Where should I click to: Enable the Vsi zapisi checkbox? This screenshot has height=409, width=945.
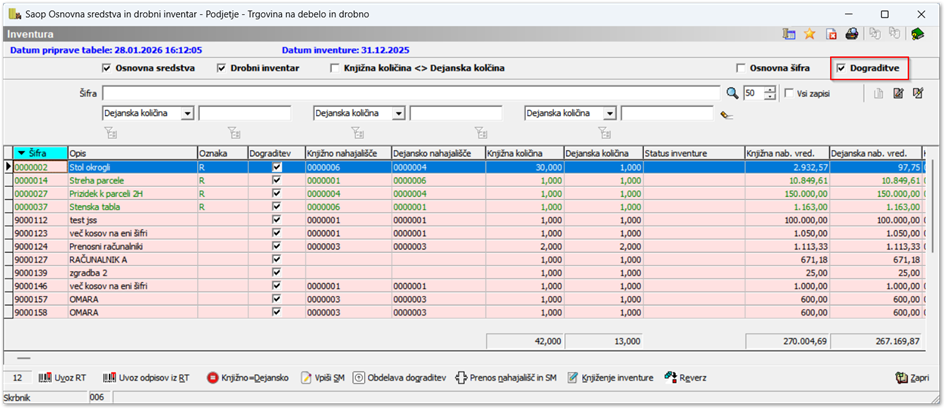point(789,93)
